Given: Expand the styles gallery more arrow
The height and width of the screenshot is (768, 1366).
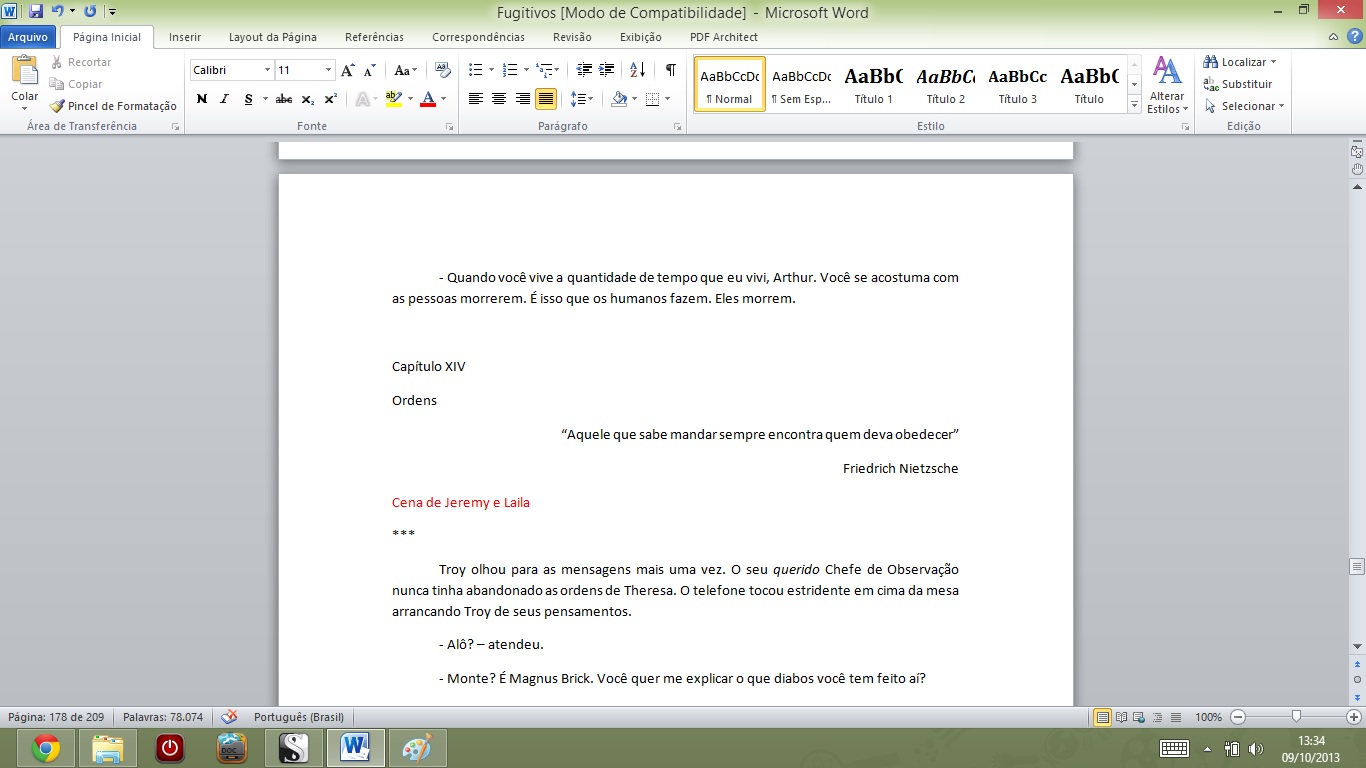Looking at the screenshot, I should coord(1134,105).
